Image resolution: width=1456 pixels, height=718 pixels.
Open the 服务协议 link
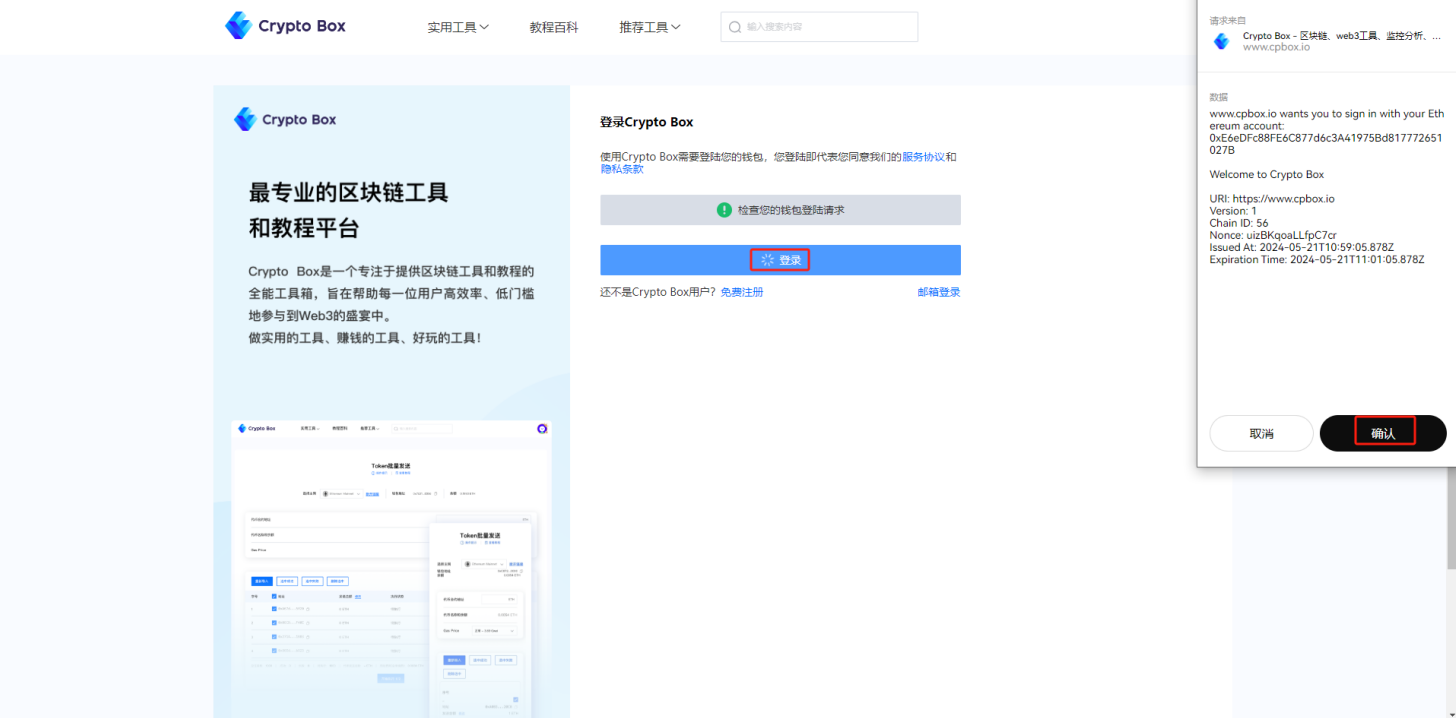point(923,157)
